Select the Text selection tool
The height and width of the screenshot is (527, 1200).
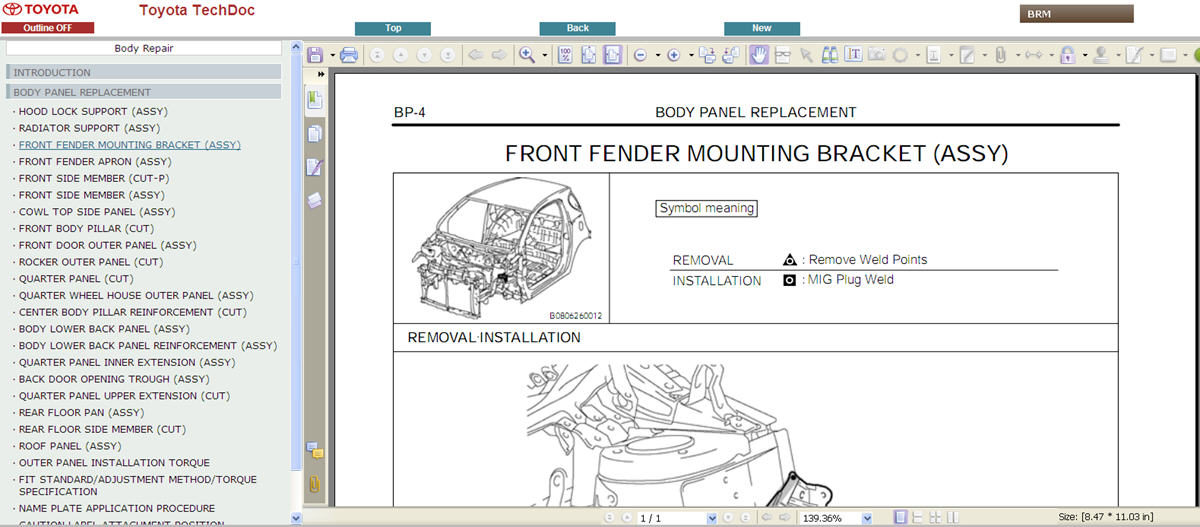tap(853, 55)
